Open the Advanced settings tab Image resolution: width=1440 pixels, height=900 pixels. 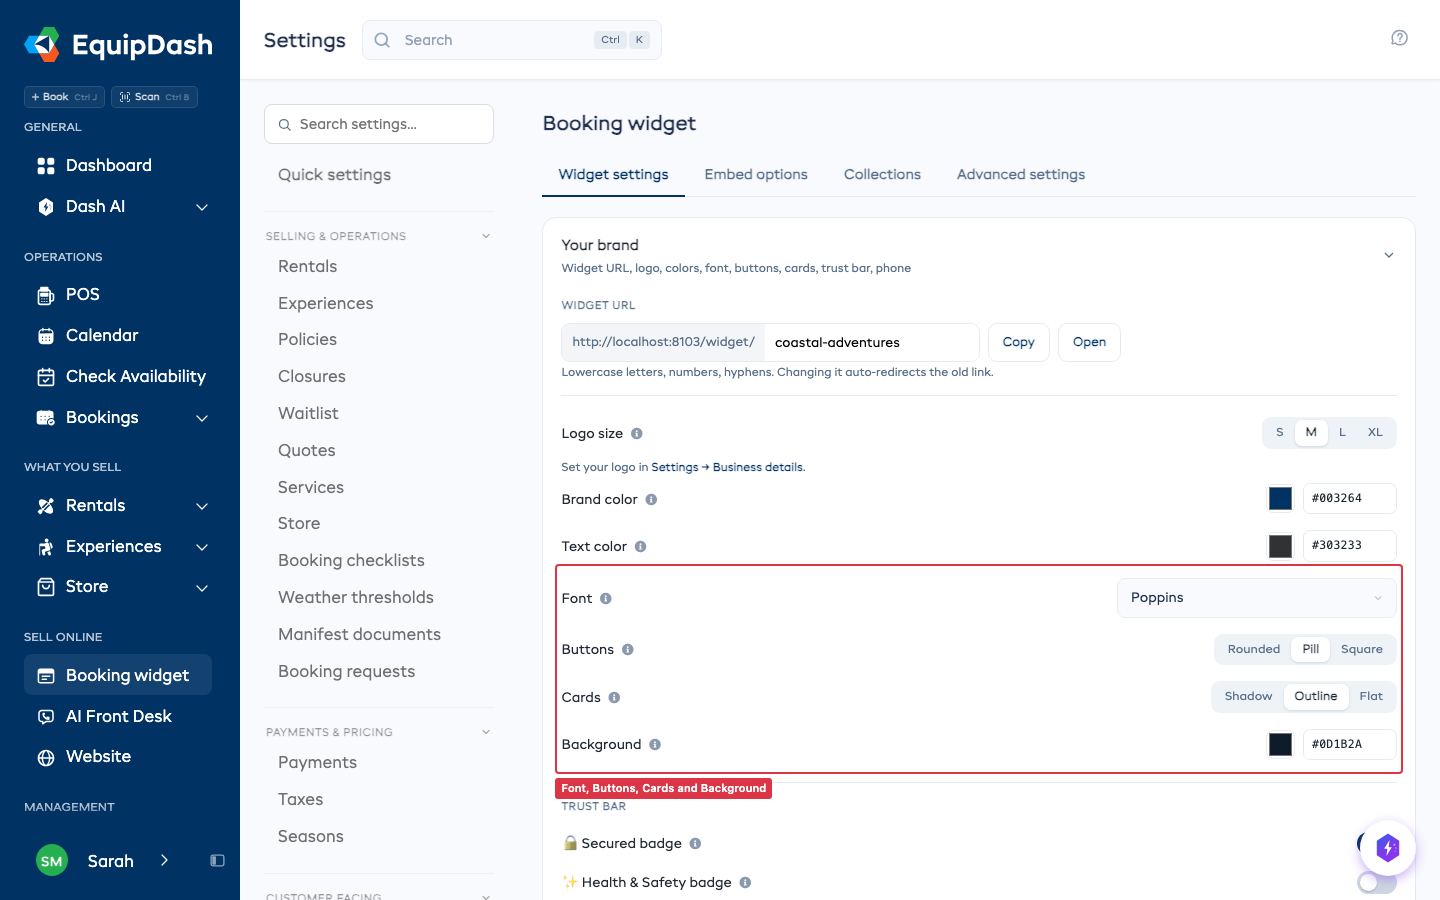click(1021, 174)
